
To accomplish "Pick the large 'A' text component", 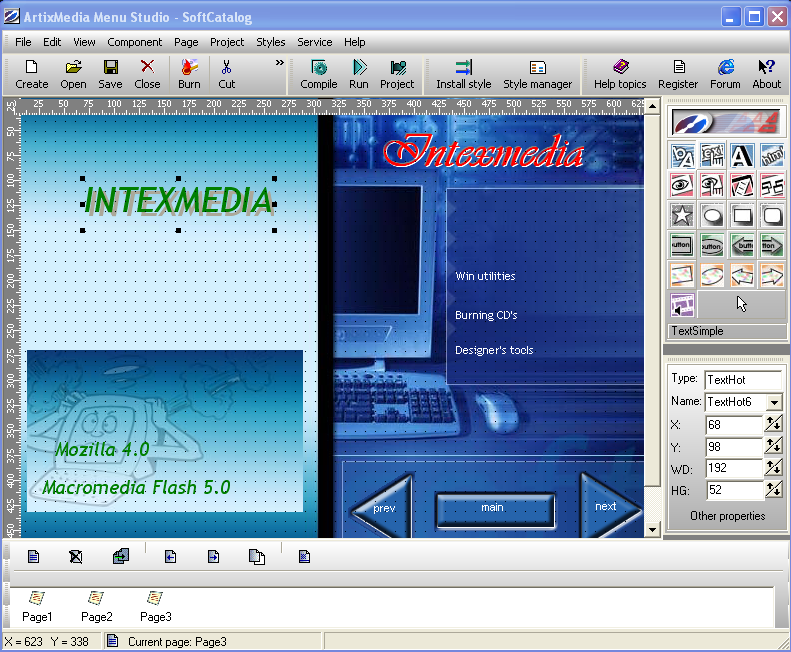I will pos(742,155).
